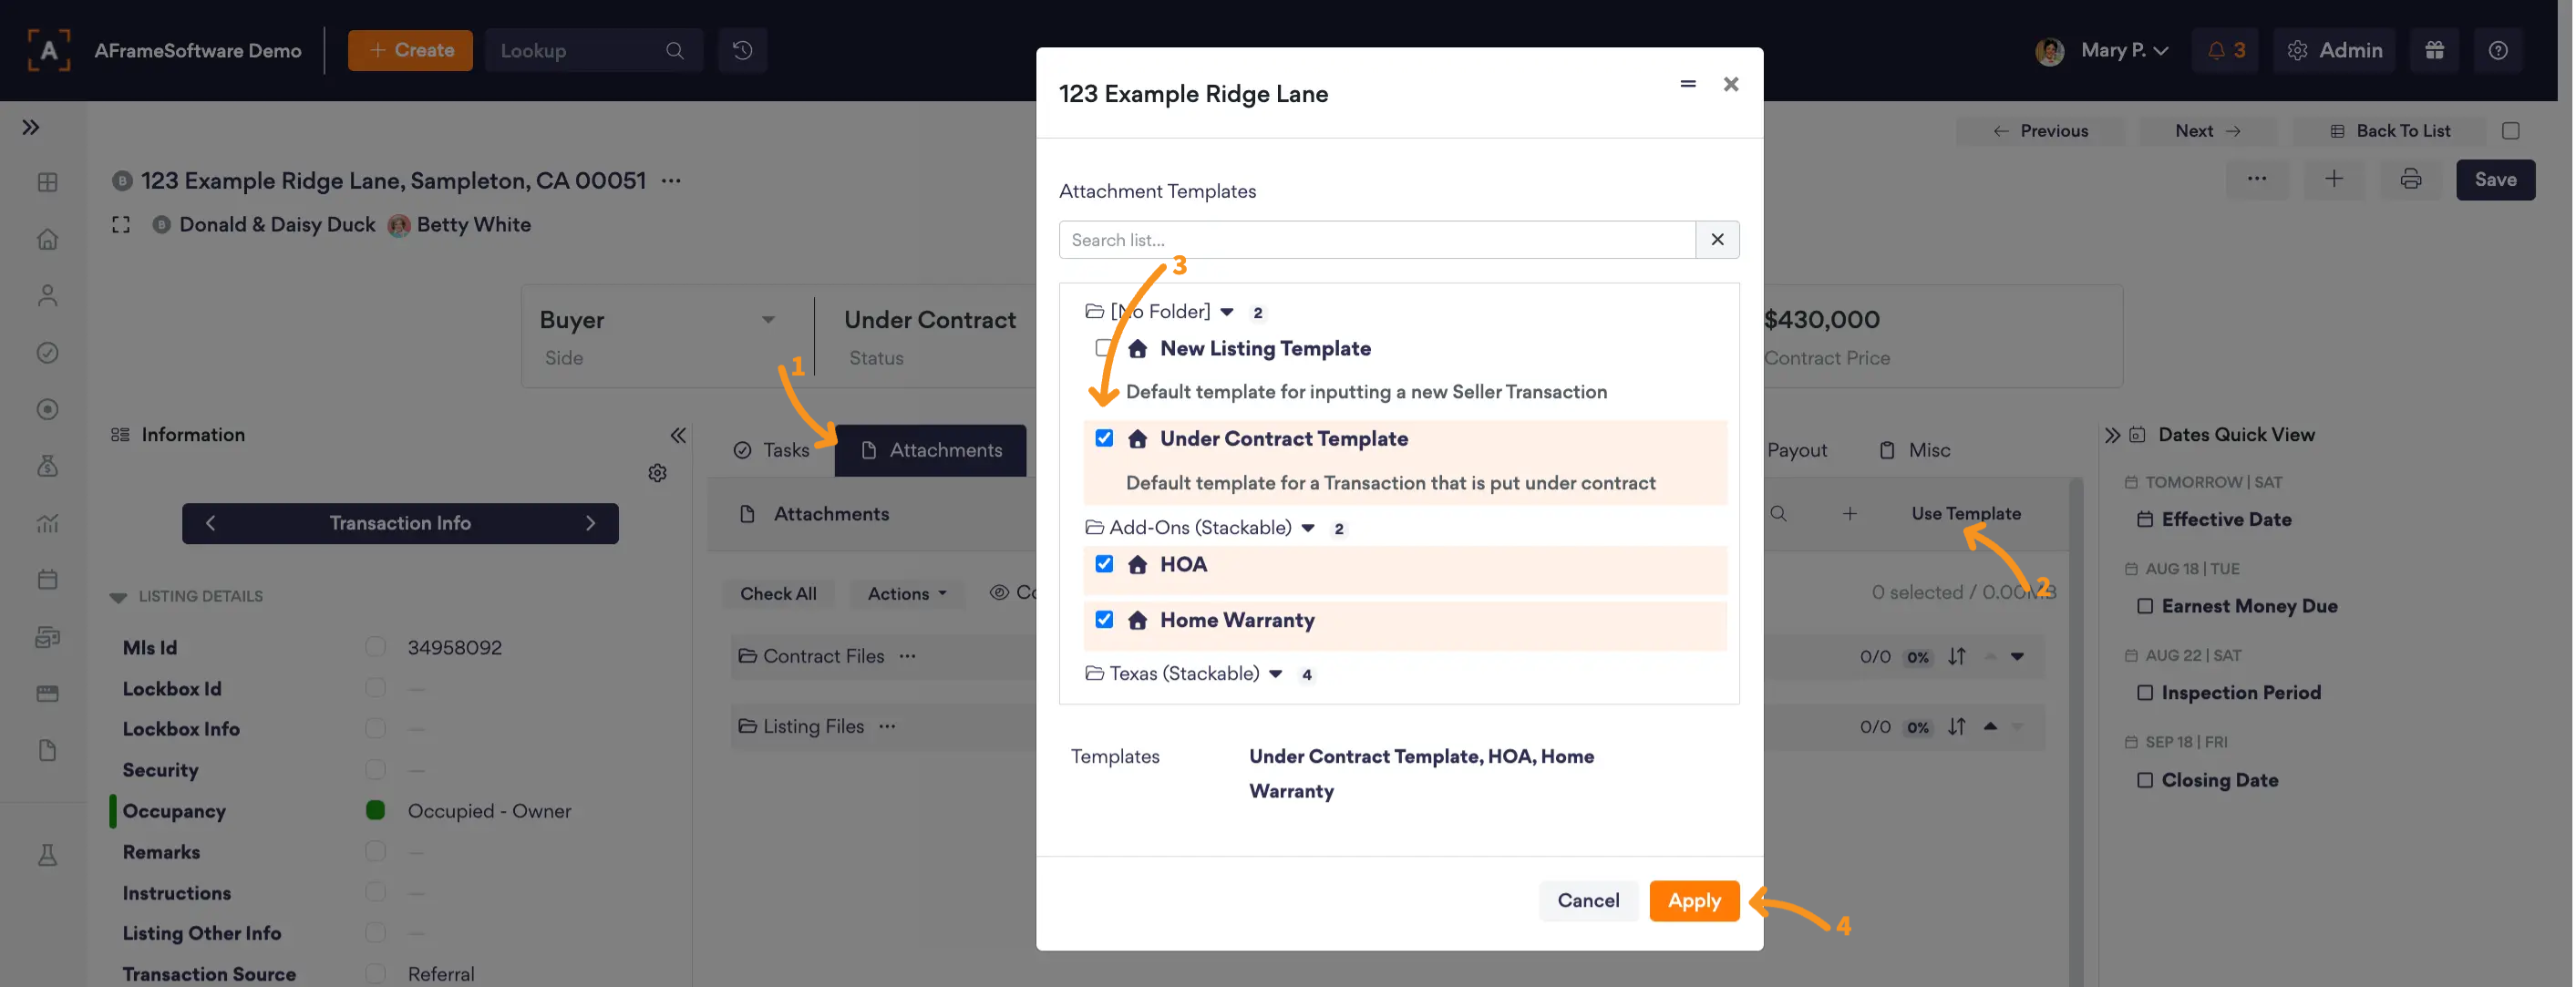Click the Lookup search box

593,50
